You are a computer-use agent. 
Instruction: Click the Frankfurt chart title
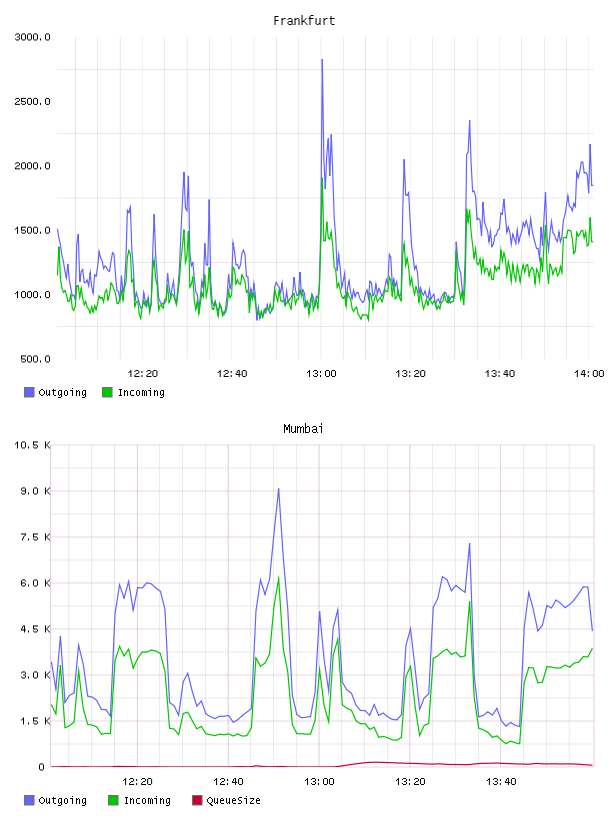(304, 21)
